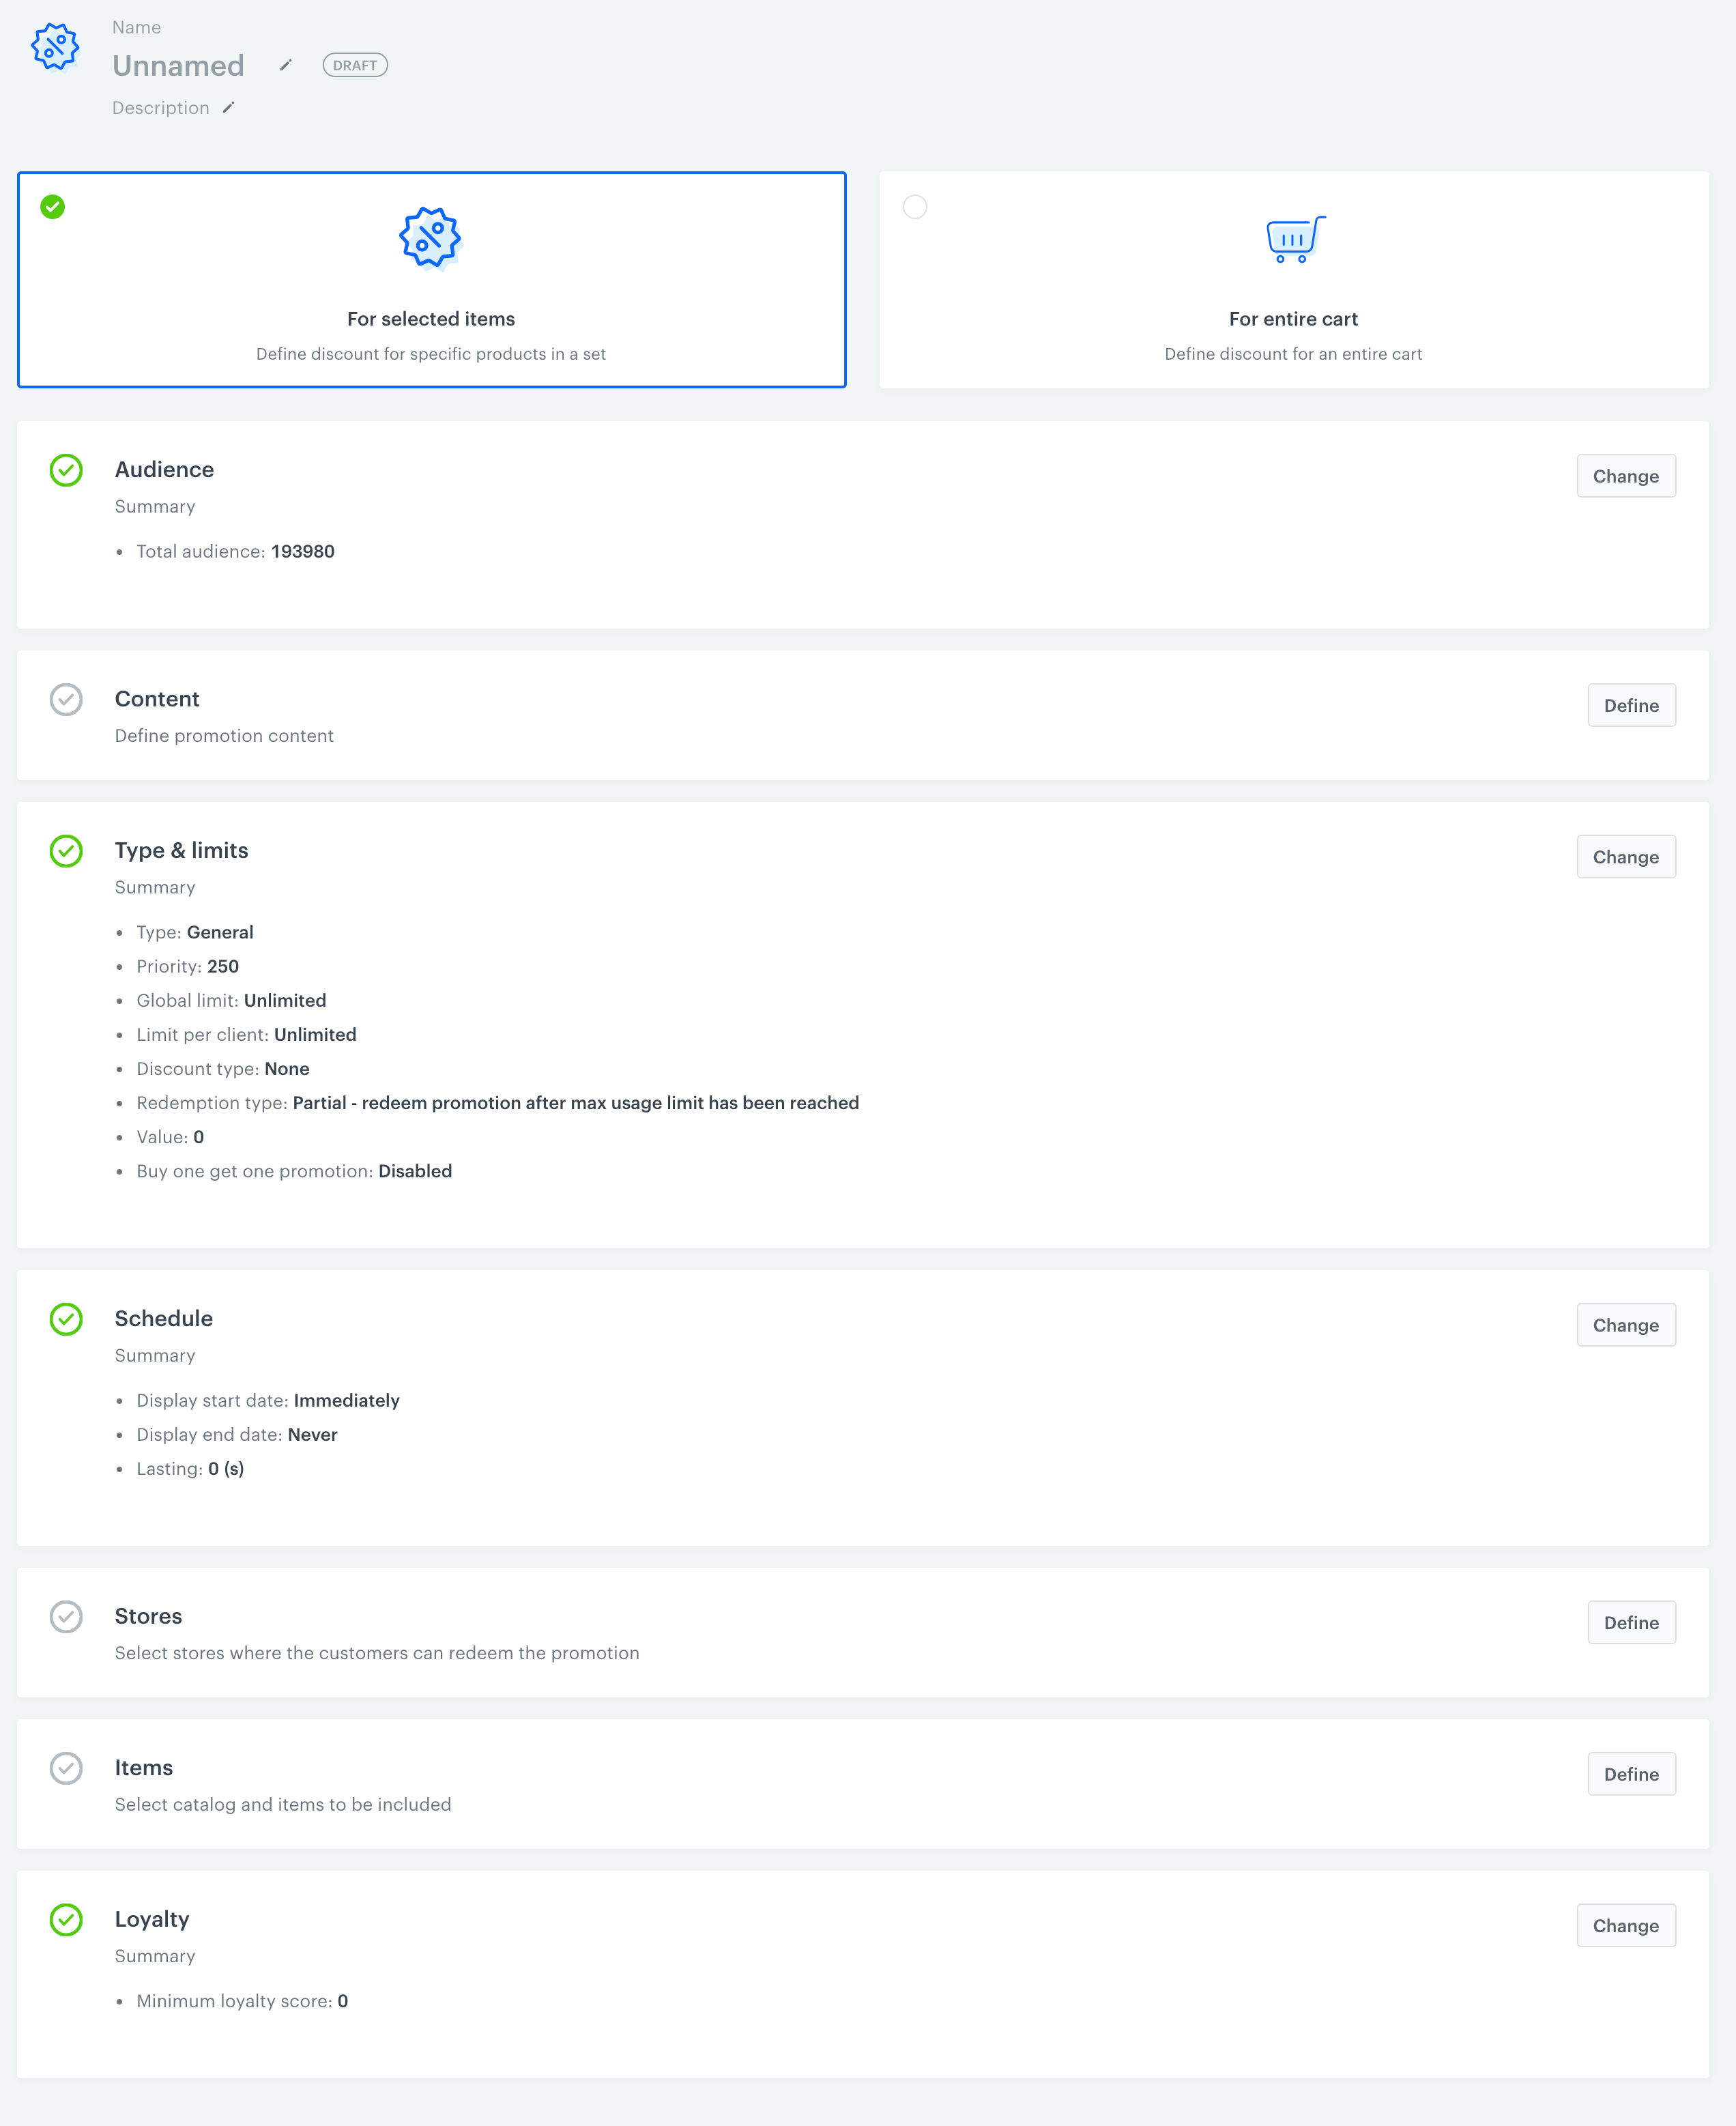The image size is (1736, 2126).
Task: Click the shopping cart icon in the entire cart card
Action: [1294, 240]
